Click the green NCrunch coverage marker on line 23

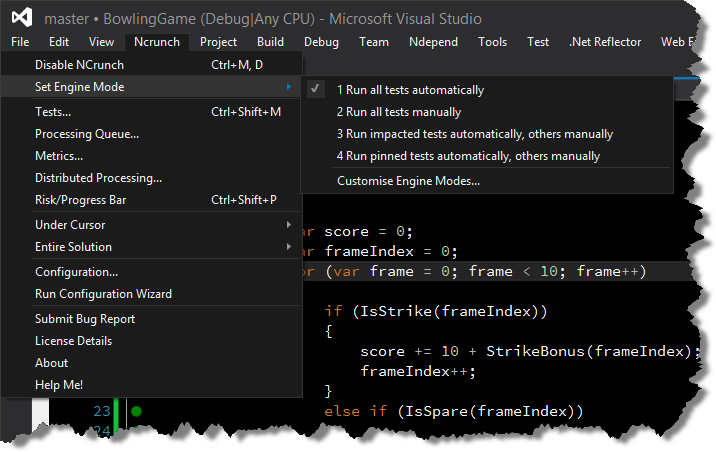coord(136,411)
